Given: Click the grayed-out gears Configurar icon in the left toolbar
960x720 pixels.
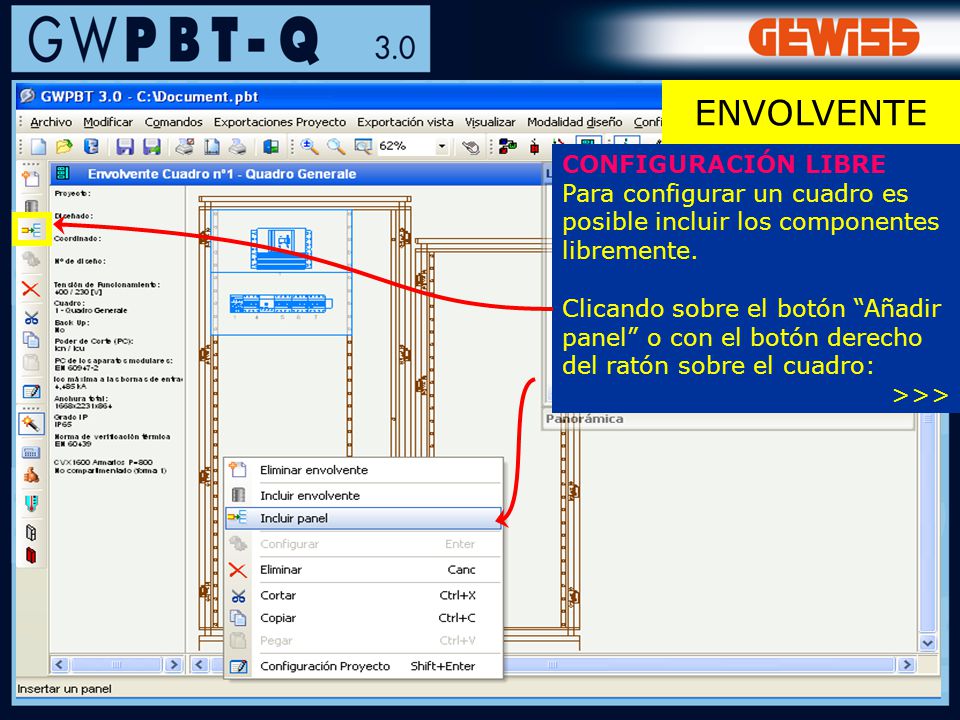Looking at the screenshot, I should click(31, 260).
